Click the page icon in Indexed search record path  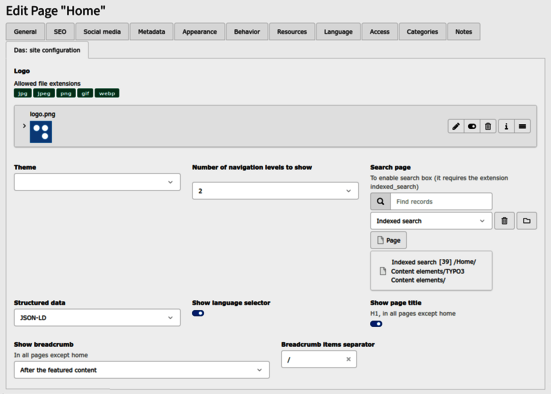(383, 271)
